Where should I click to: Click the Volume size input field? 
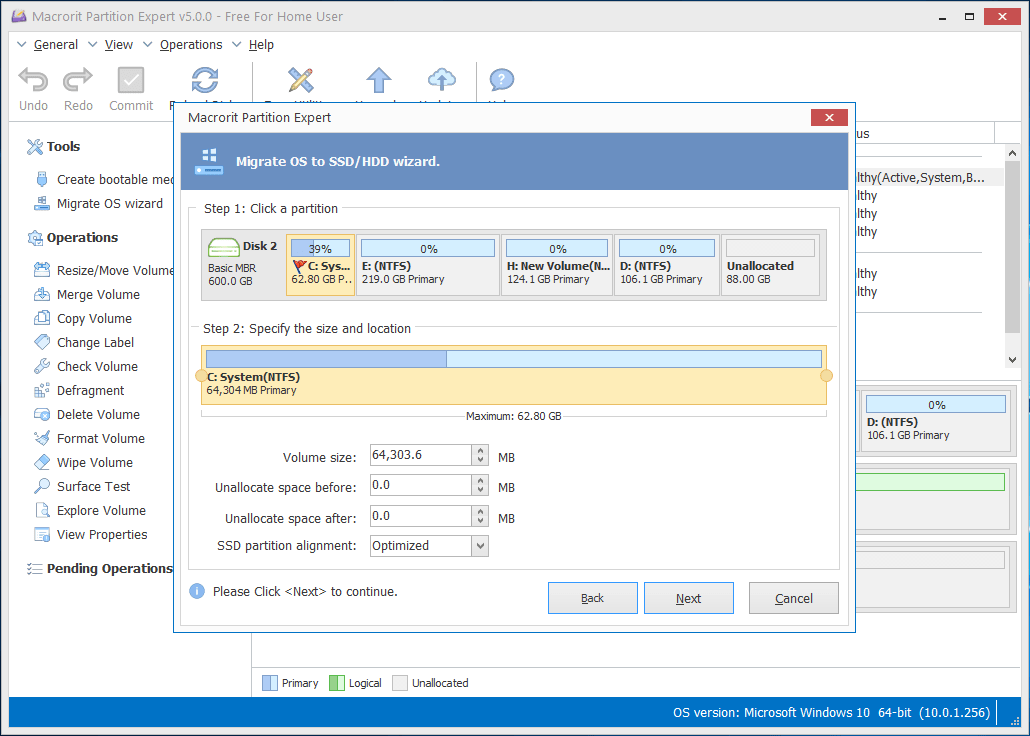pos(420,455)
